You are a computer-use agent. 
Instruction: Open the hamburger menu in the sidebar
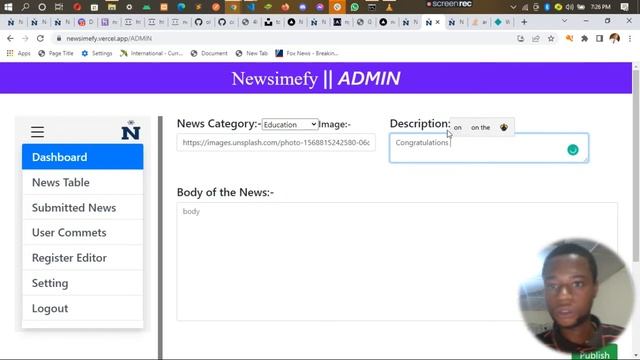[x=37, y=132]
